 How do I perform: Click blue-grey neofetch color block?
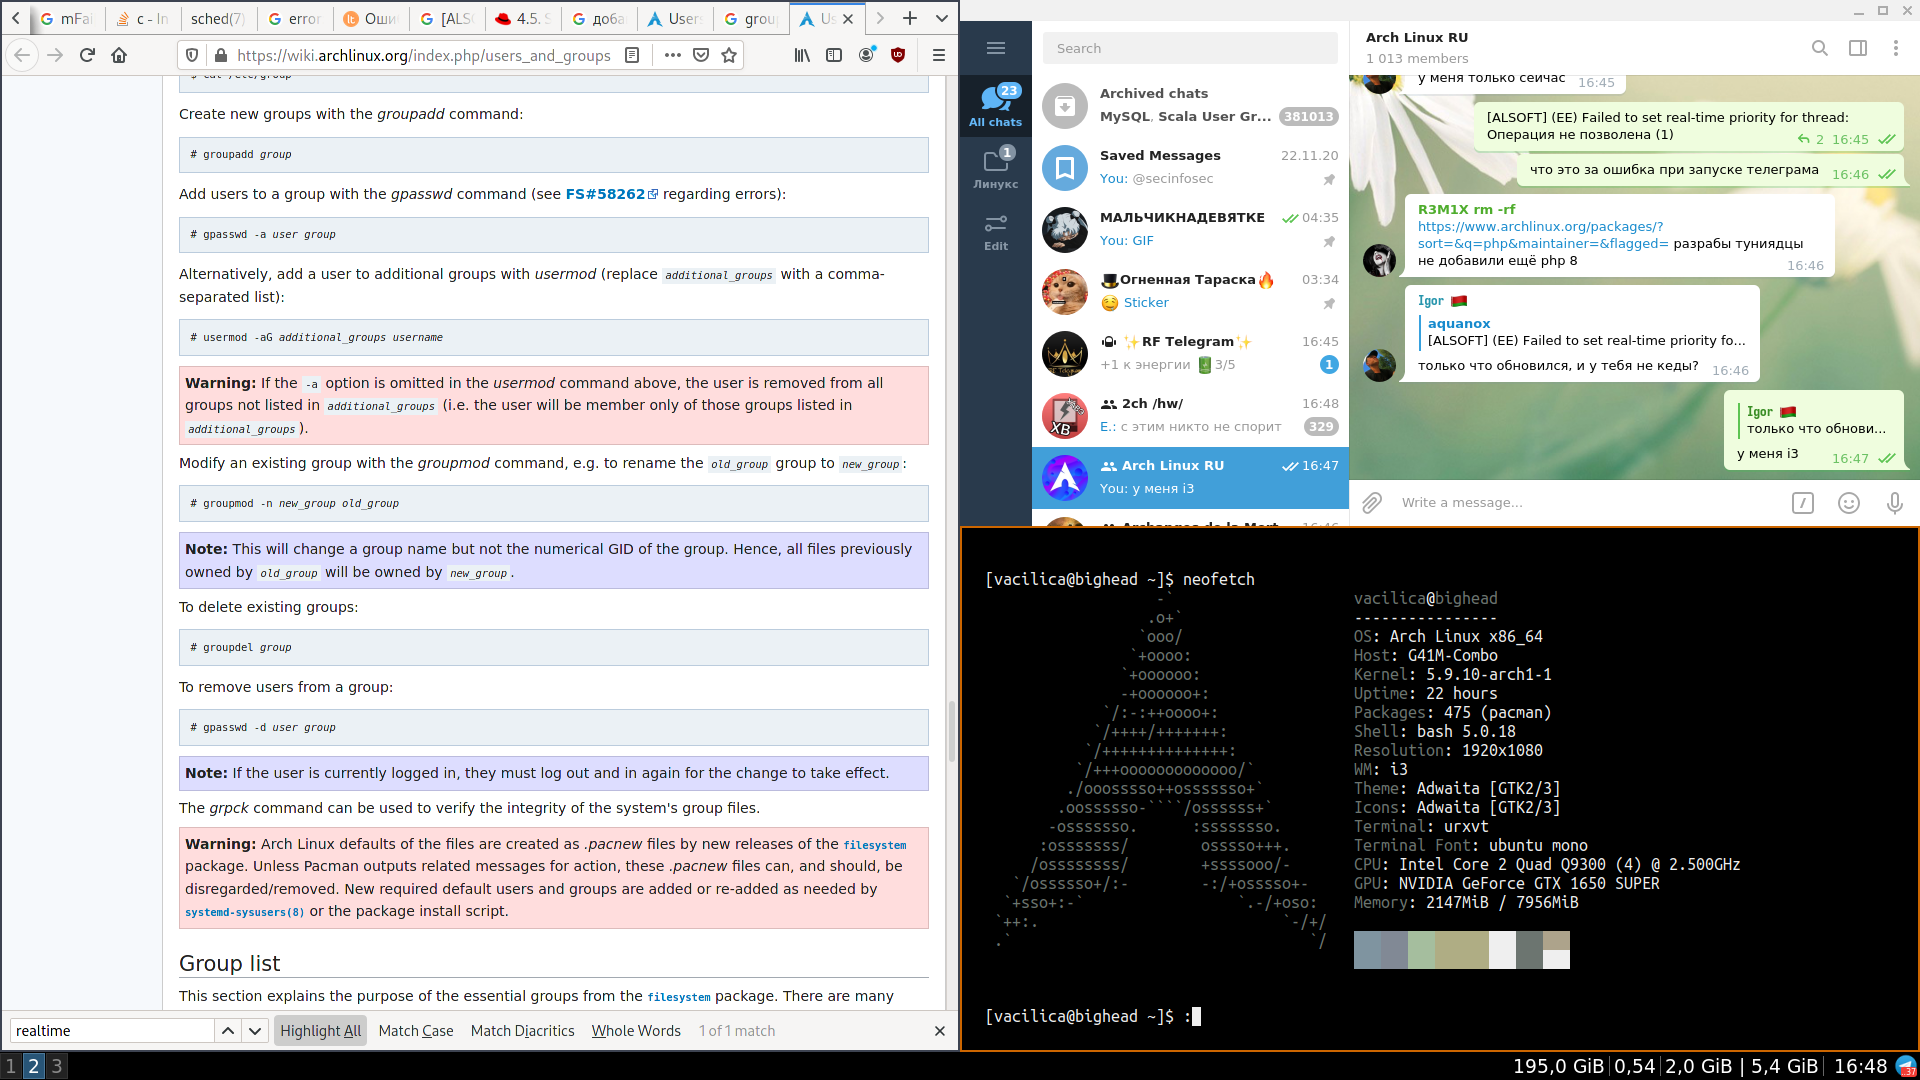click(1367, 950)
